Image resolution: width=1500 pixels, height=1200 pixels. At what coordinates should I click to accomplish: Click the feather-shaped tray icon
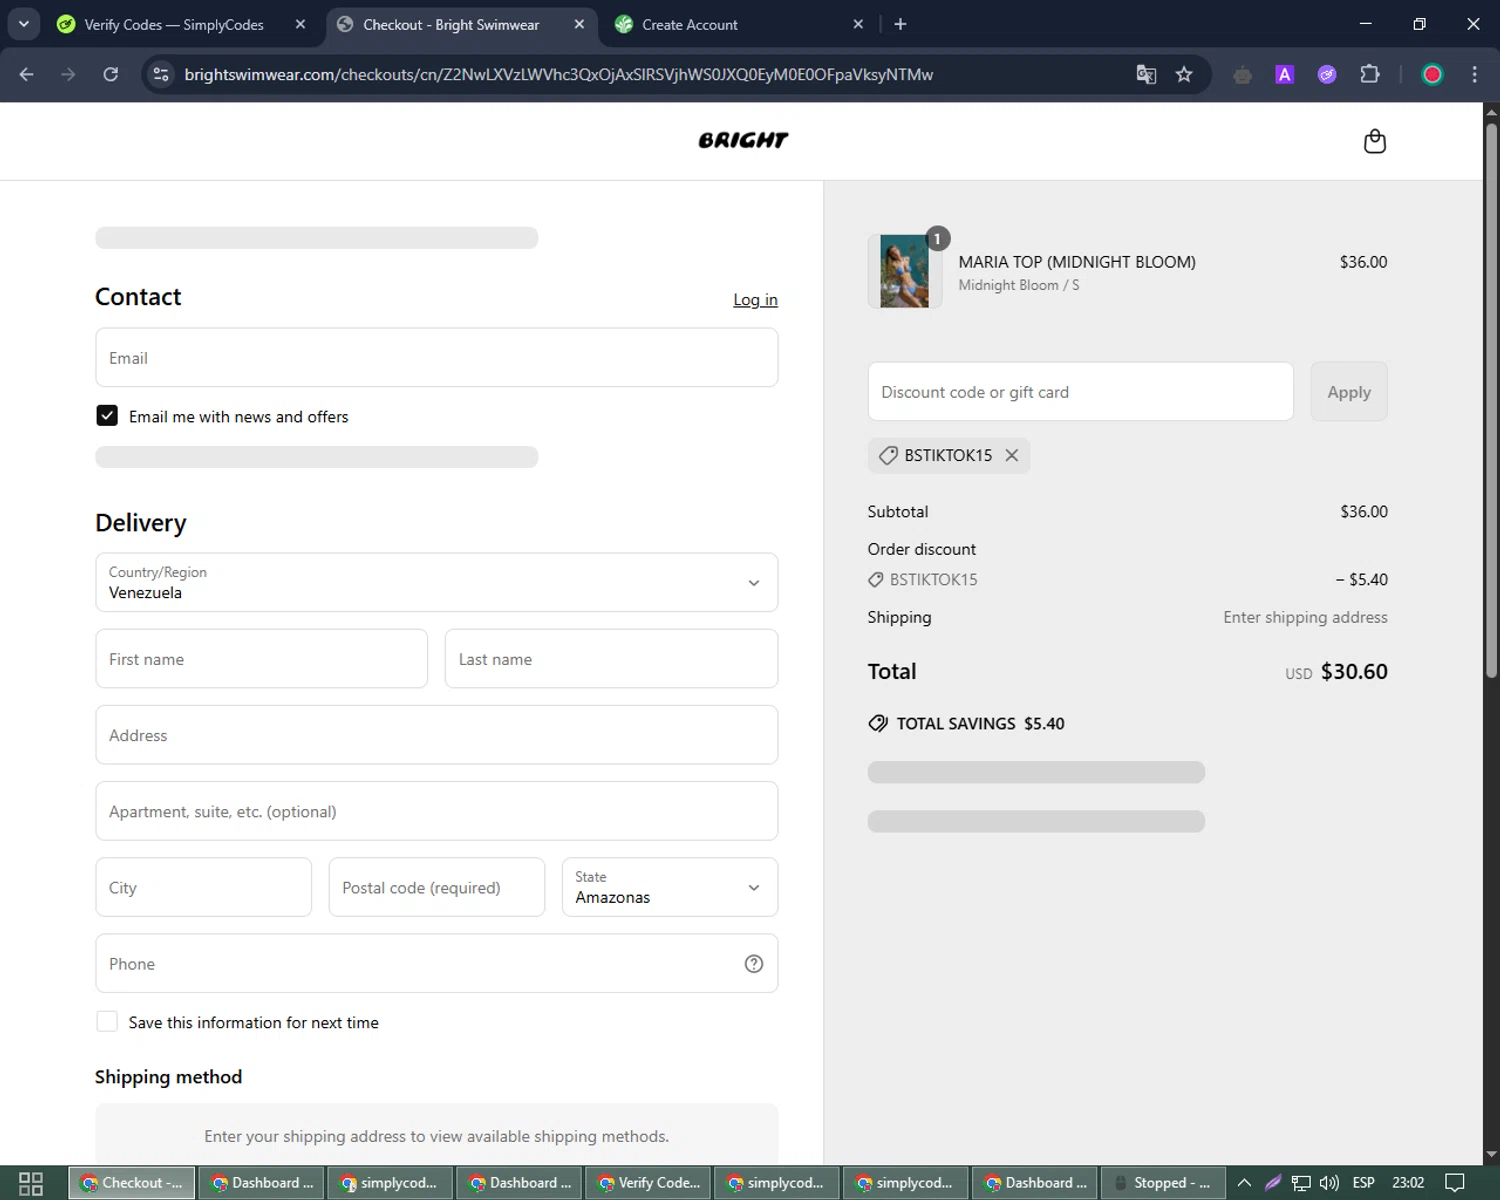1273,1183
